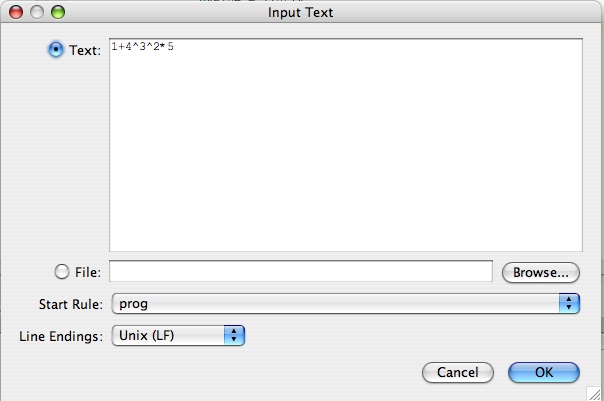Click the Input Text title bar
This screenshot has height=401, width=604.
[301, 12]
